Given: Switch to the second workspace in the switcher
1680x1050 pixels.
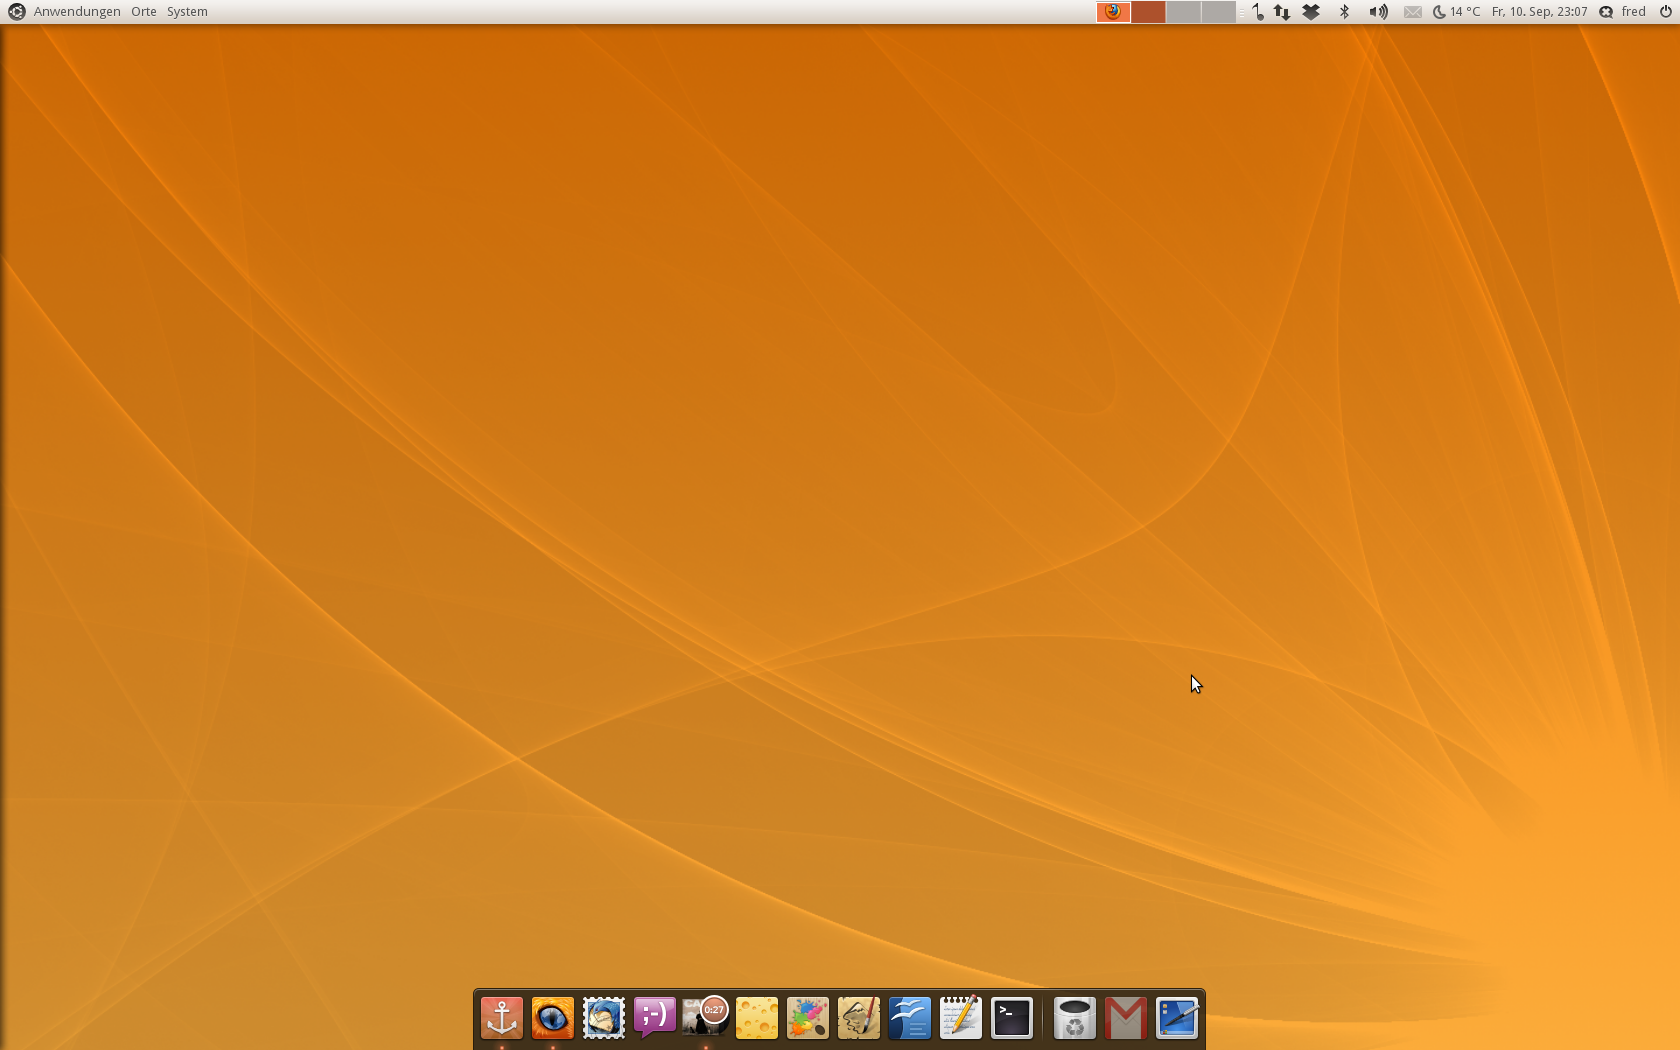Looking at the screenshot, I should click(1148, 12).
